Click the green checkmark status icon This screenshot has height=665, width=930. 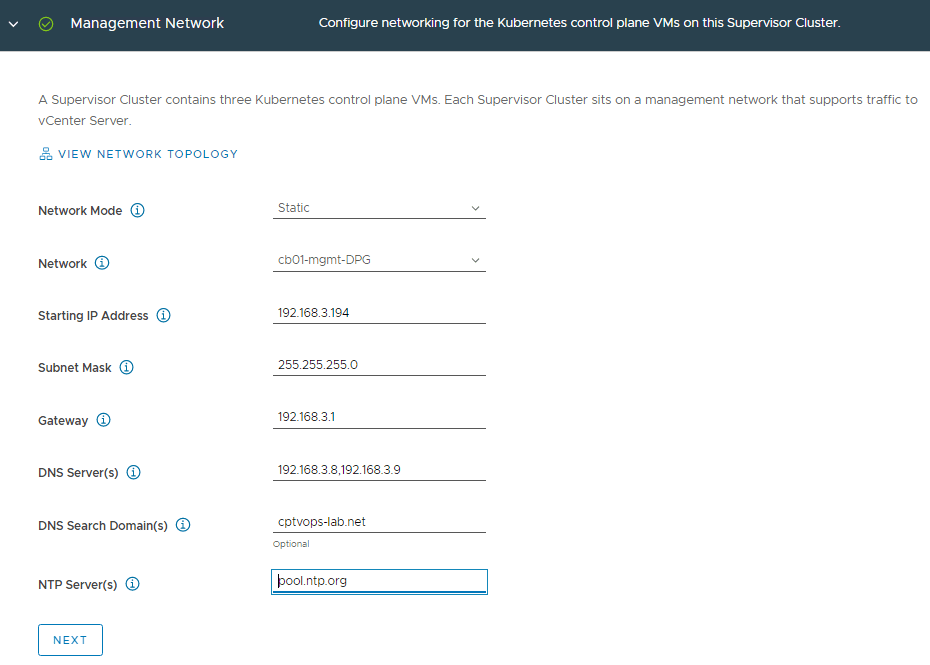(x=46, y=23)
